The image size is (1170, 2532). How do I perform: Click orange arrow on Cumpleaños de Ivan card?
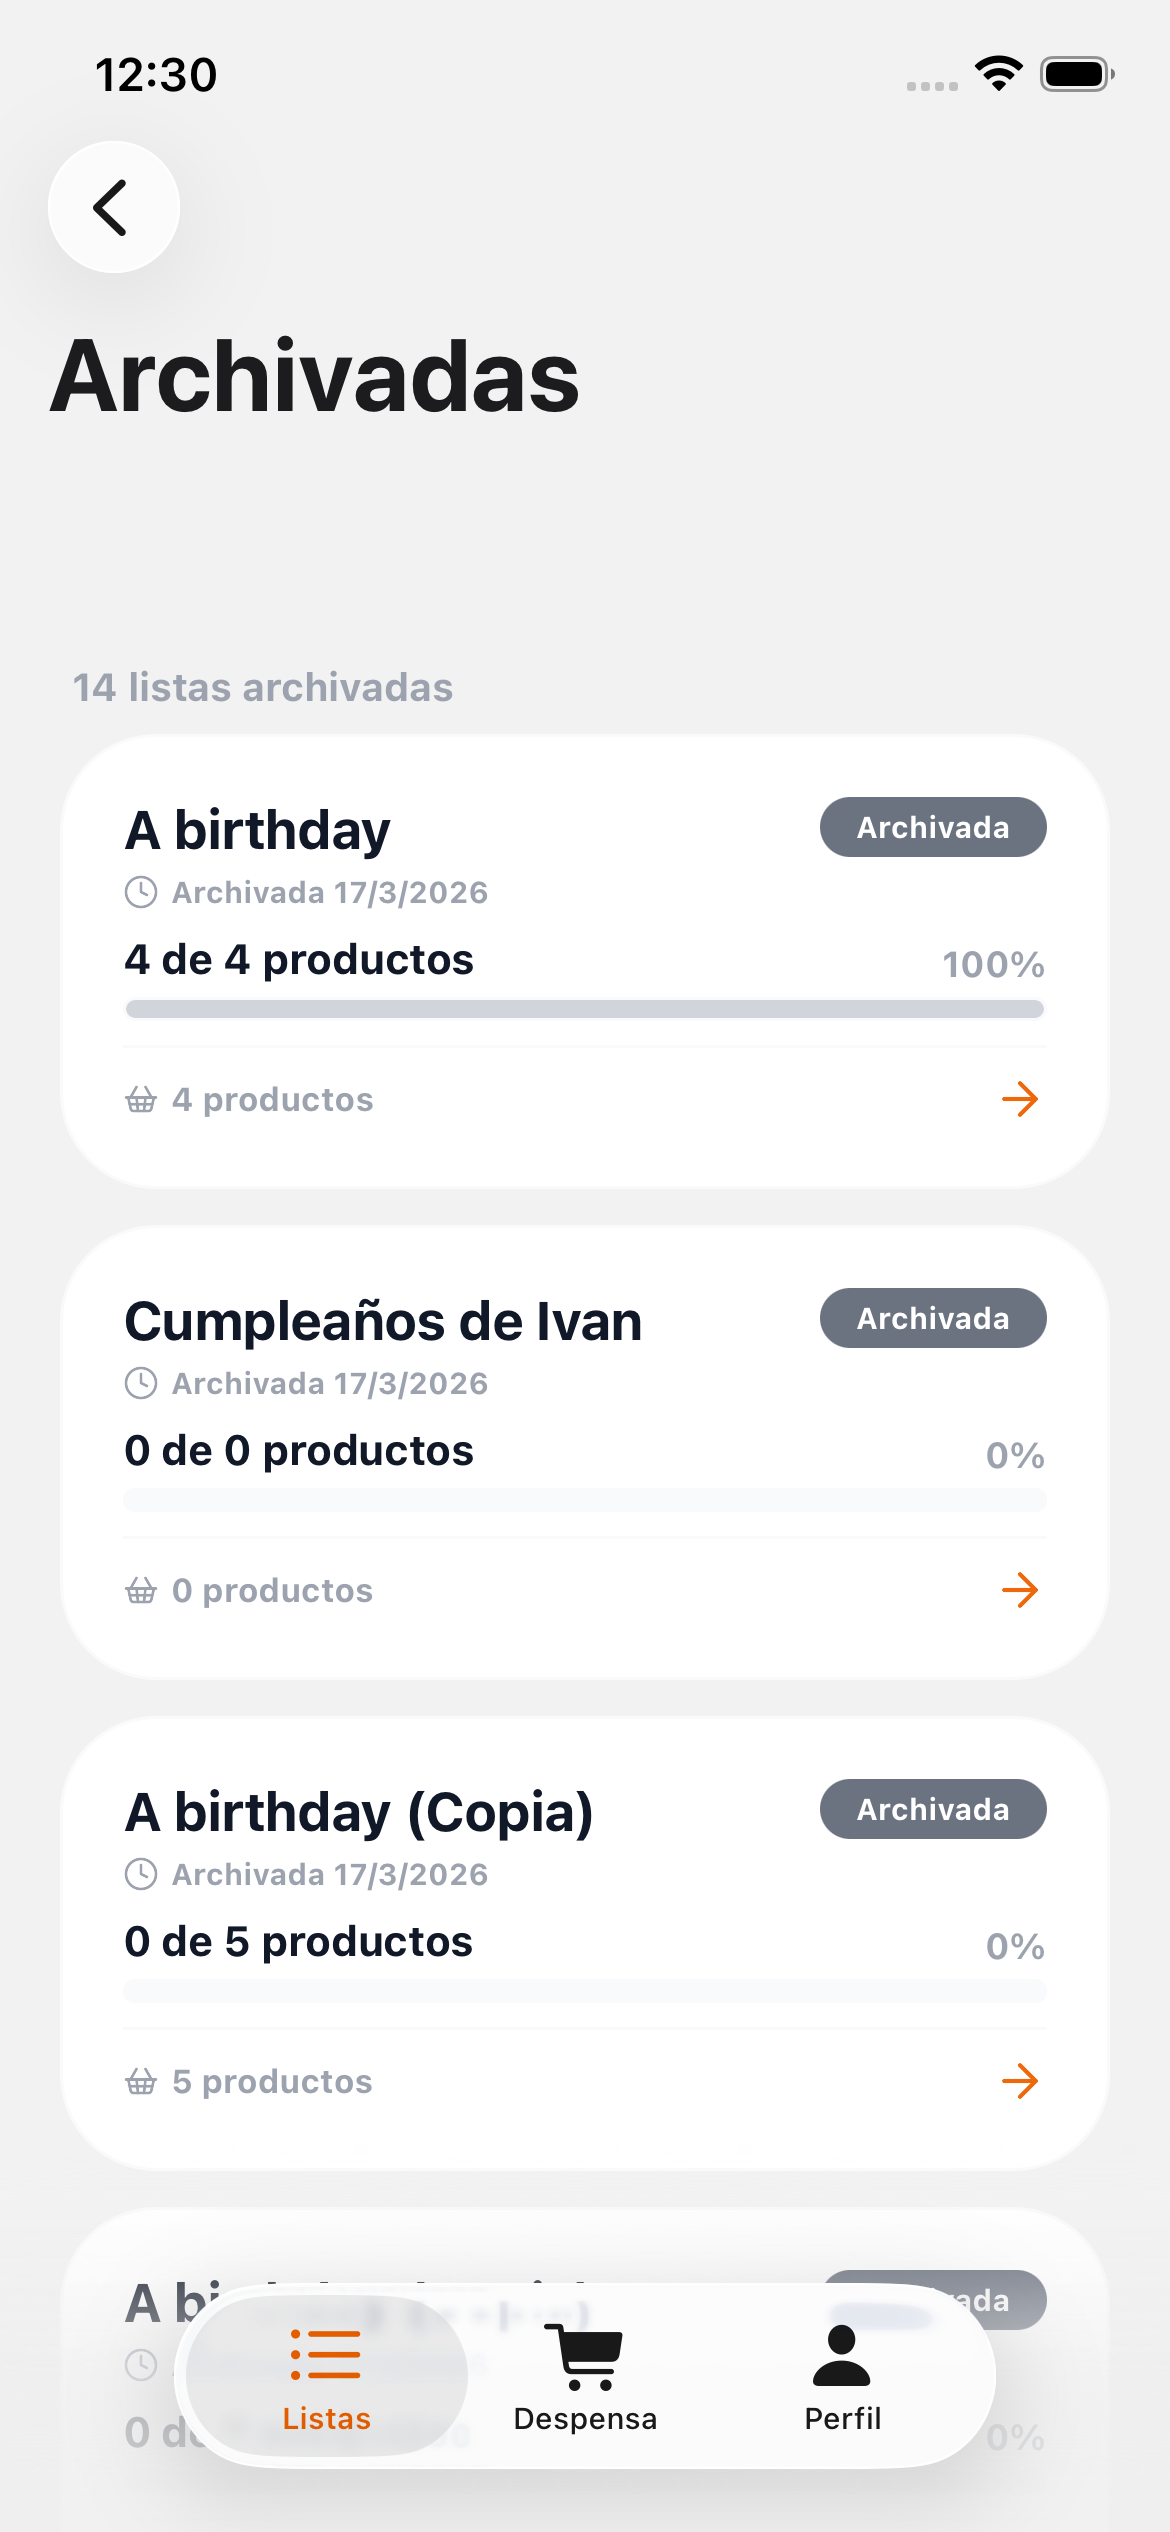(x=1020, y=1590)
